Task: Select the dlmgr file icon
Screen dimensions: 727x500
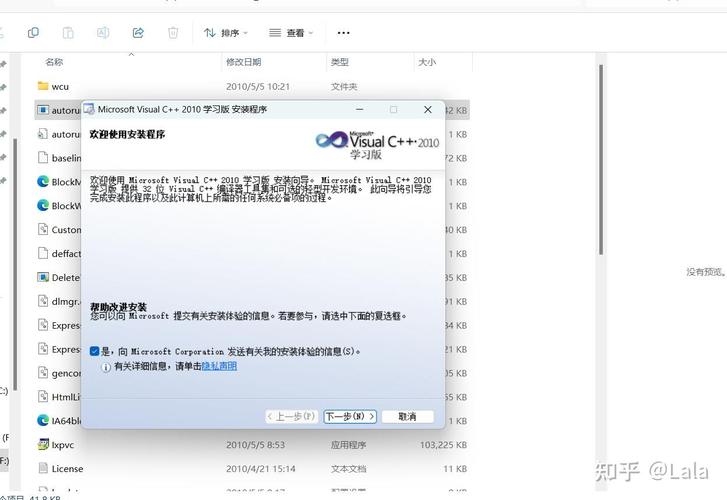Action: (43, 301)
